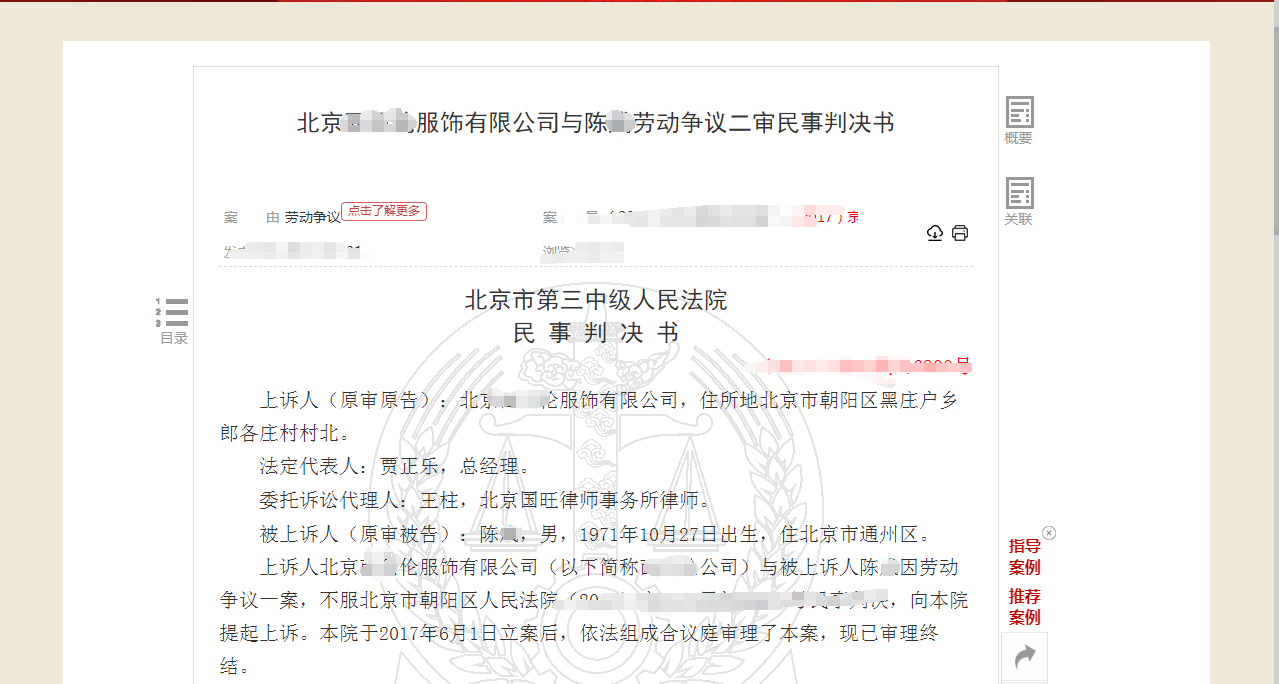Click the share arrow icon
This screenshot has width=1279, height=684.
tap(1025, 657)
